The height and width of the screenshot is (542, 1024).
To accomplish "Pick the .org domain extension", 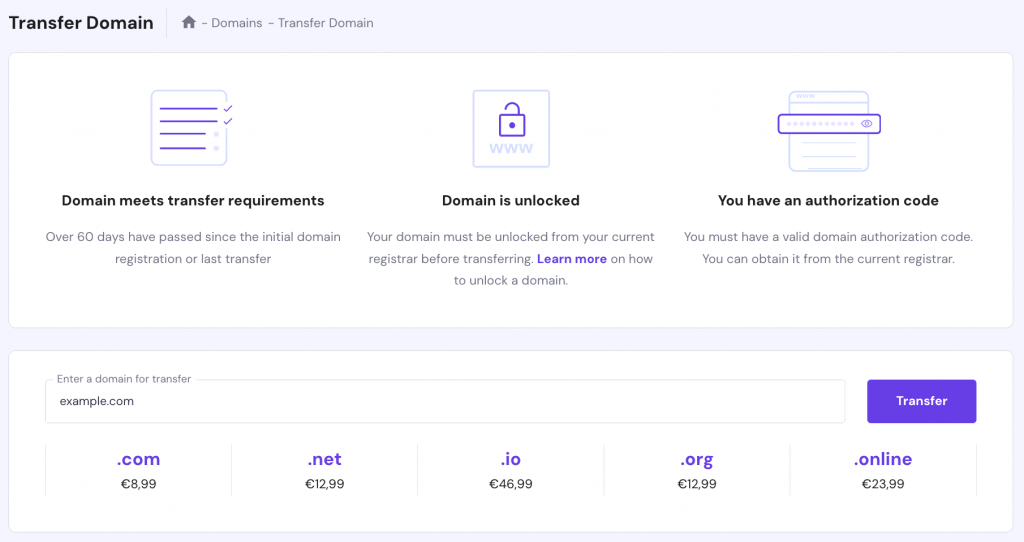I will coord(696,460).
